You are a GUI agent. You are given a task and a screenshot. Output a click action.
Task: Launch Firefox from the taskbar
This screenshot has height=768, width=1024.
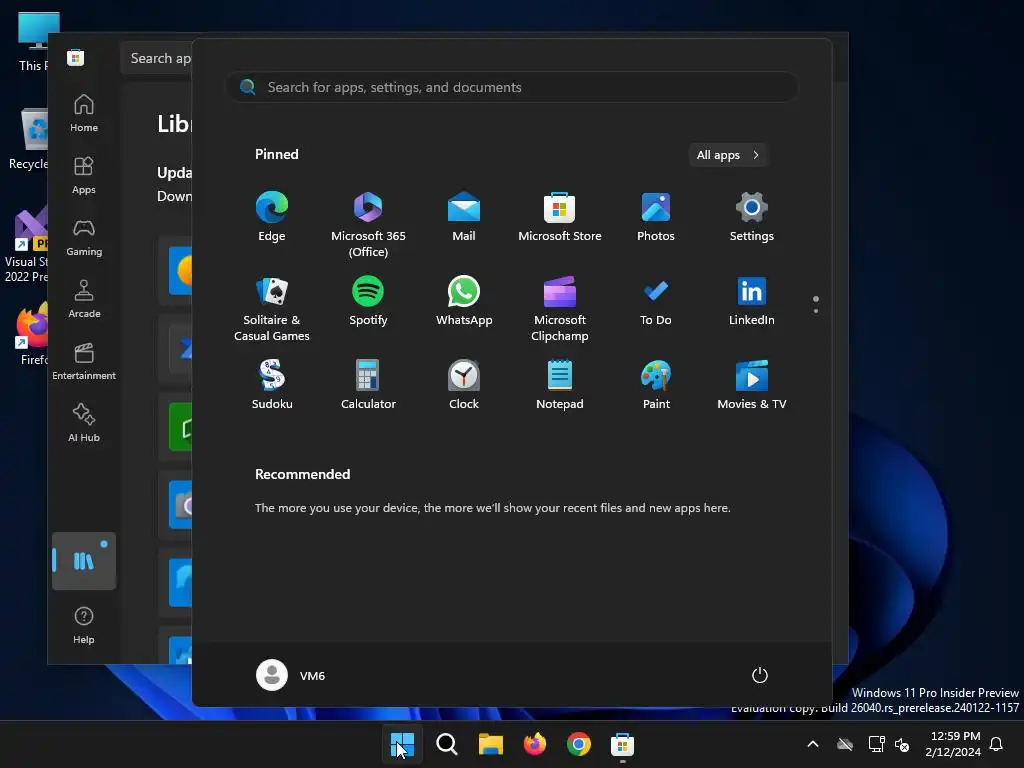[535, 744]
